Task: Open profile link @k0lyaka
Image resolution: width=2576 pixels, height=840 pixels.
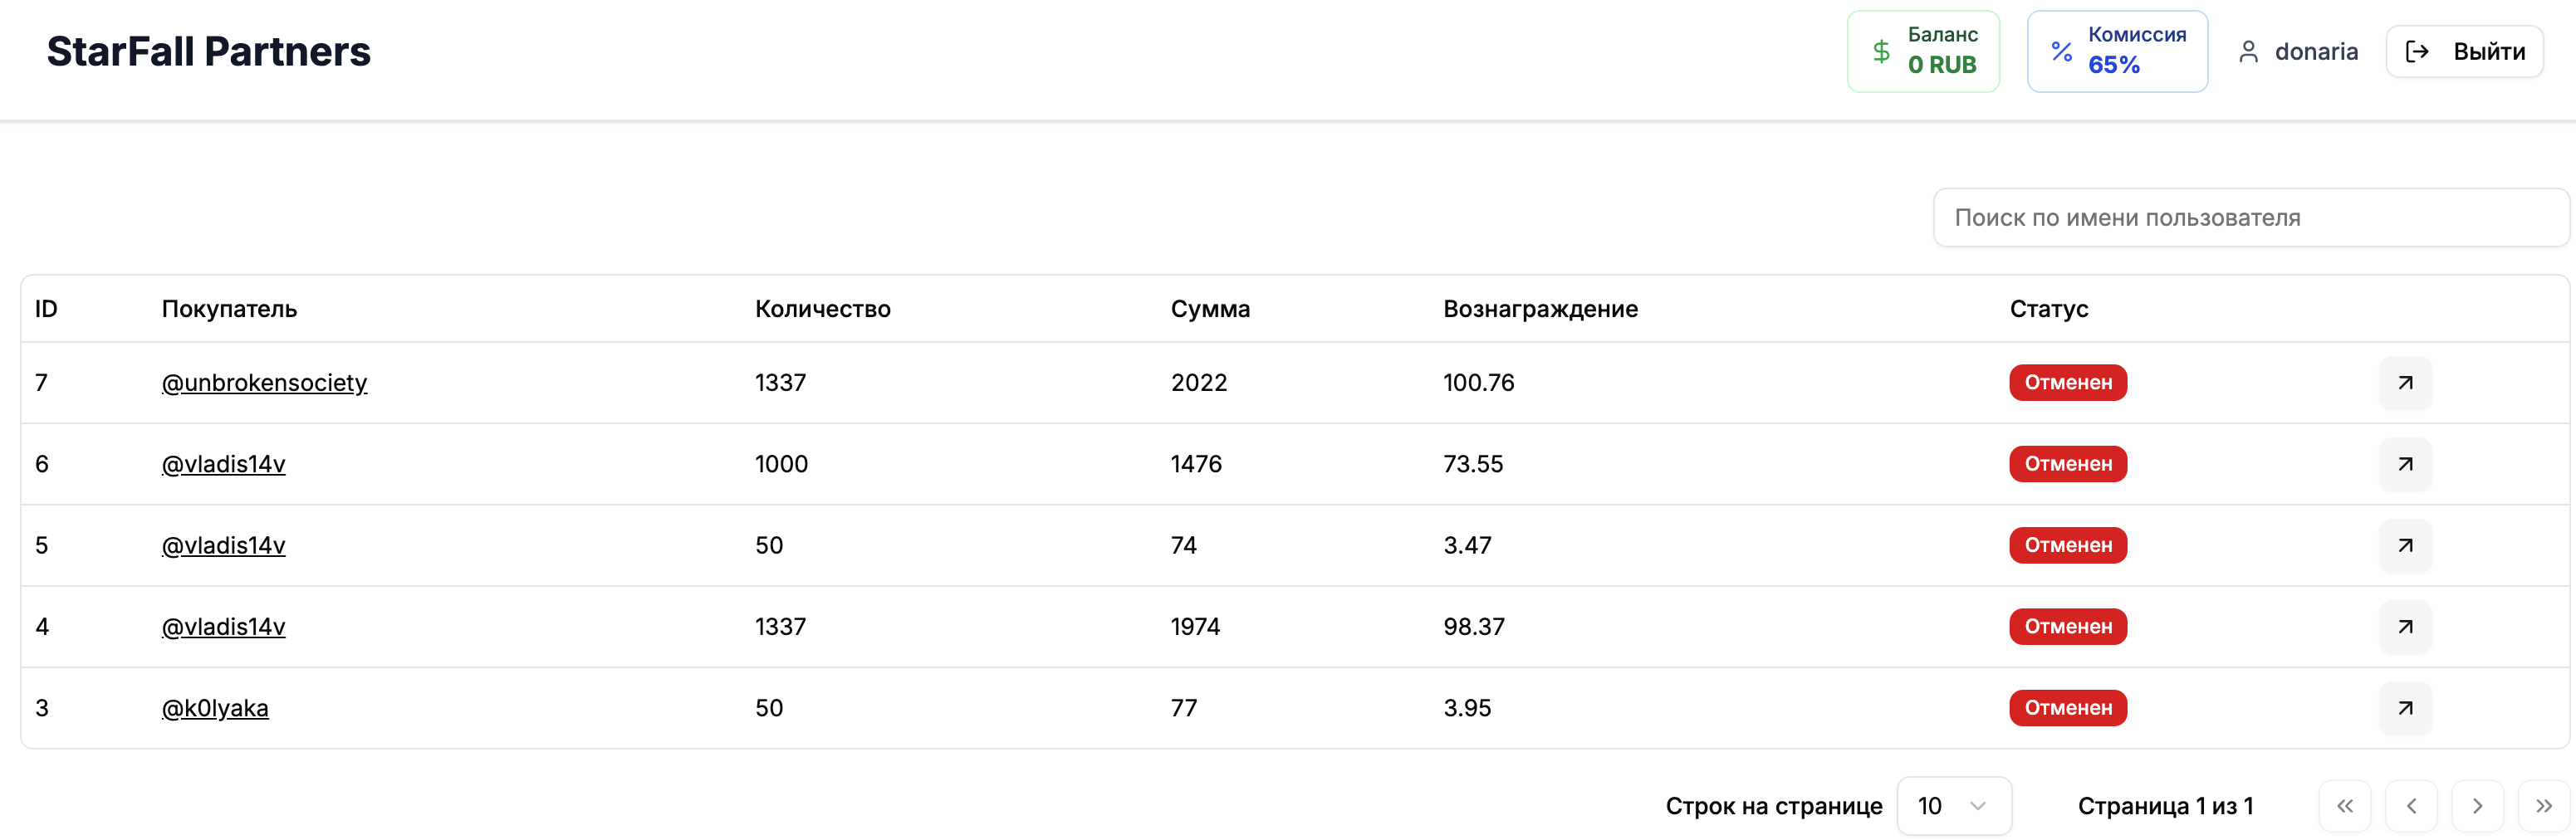Action: click(x=216, y=708)
